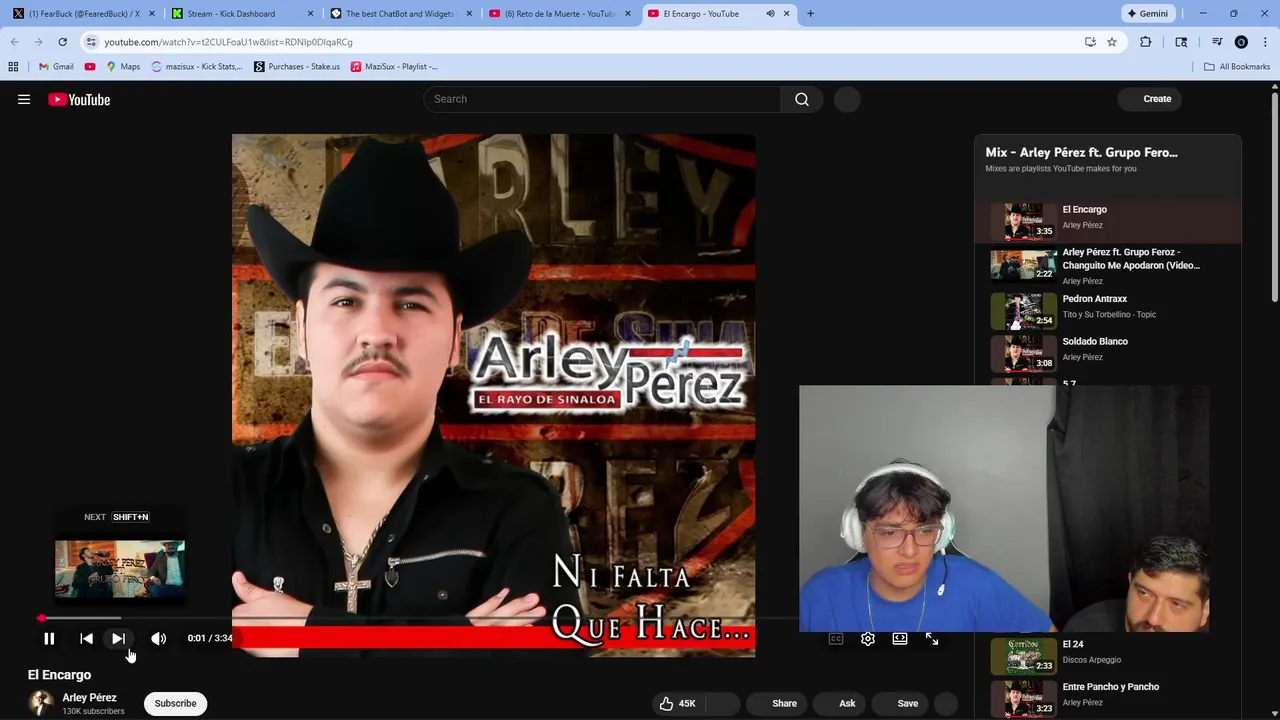Open the tab search icon in the toolbar
The width and height of the screenshot is (1280, 720).
tap(1181, 42)
